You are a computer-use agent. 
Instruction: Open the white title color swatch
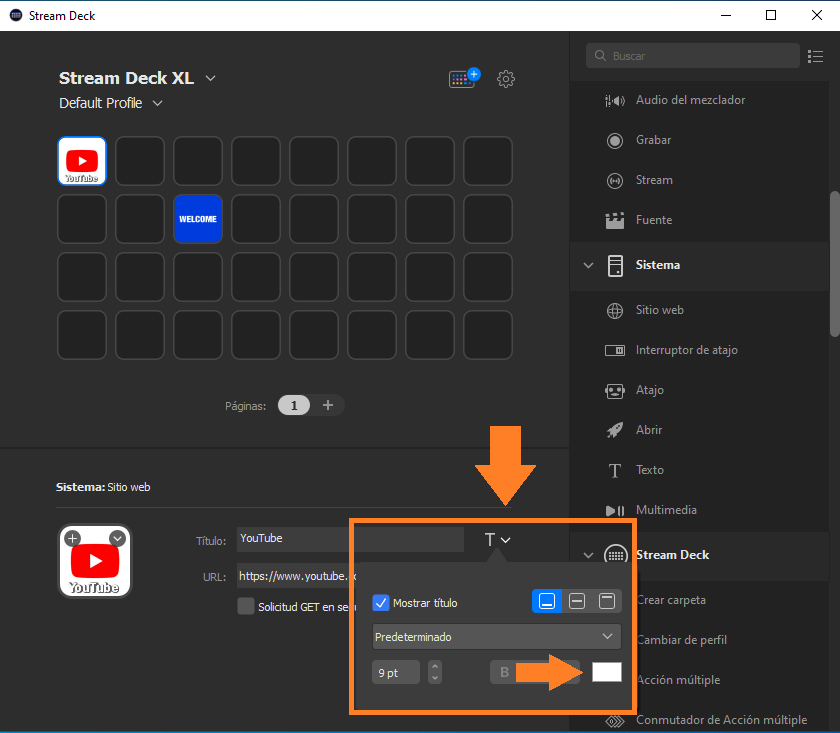pyautogui.click(x=606, y=672)
